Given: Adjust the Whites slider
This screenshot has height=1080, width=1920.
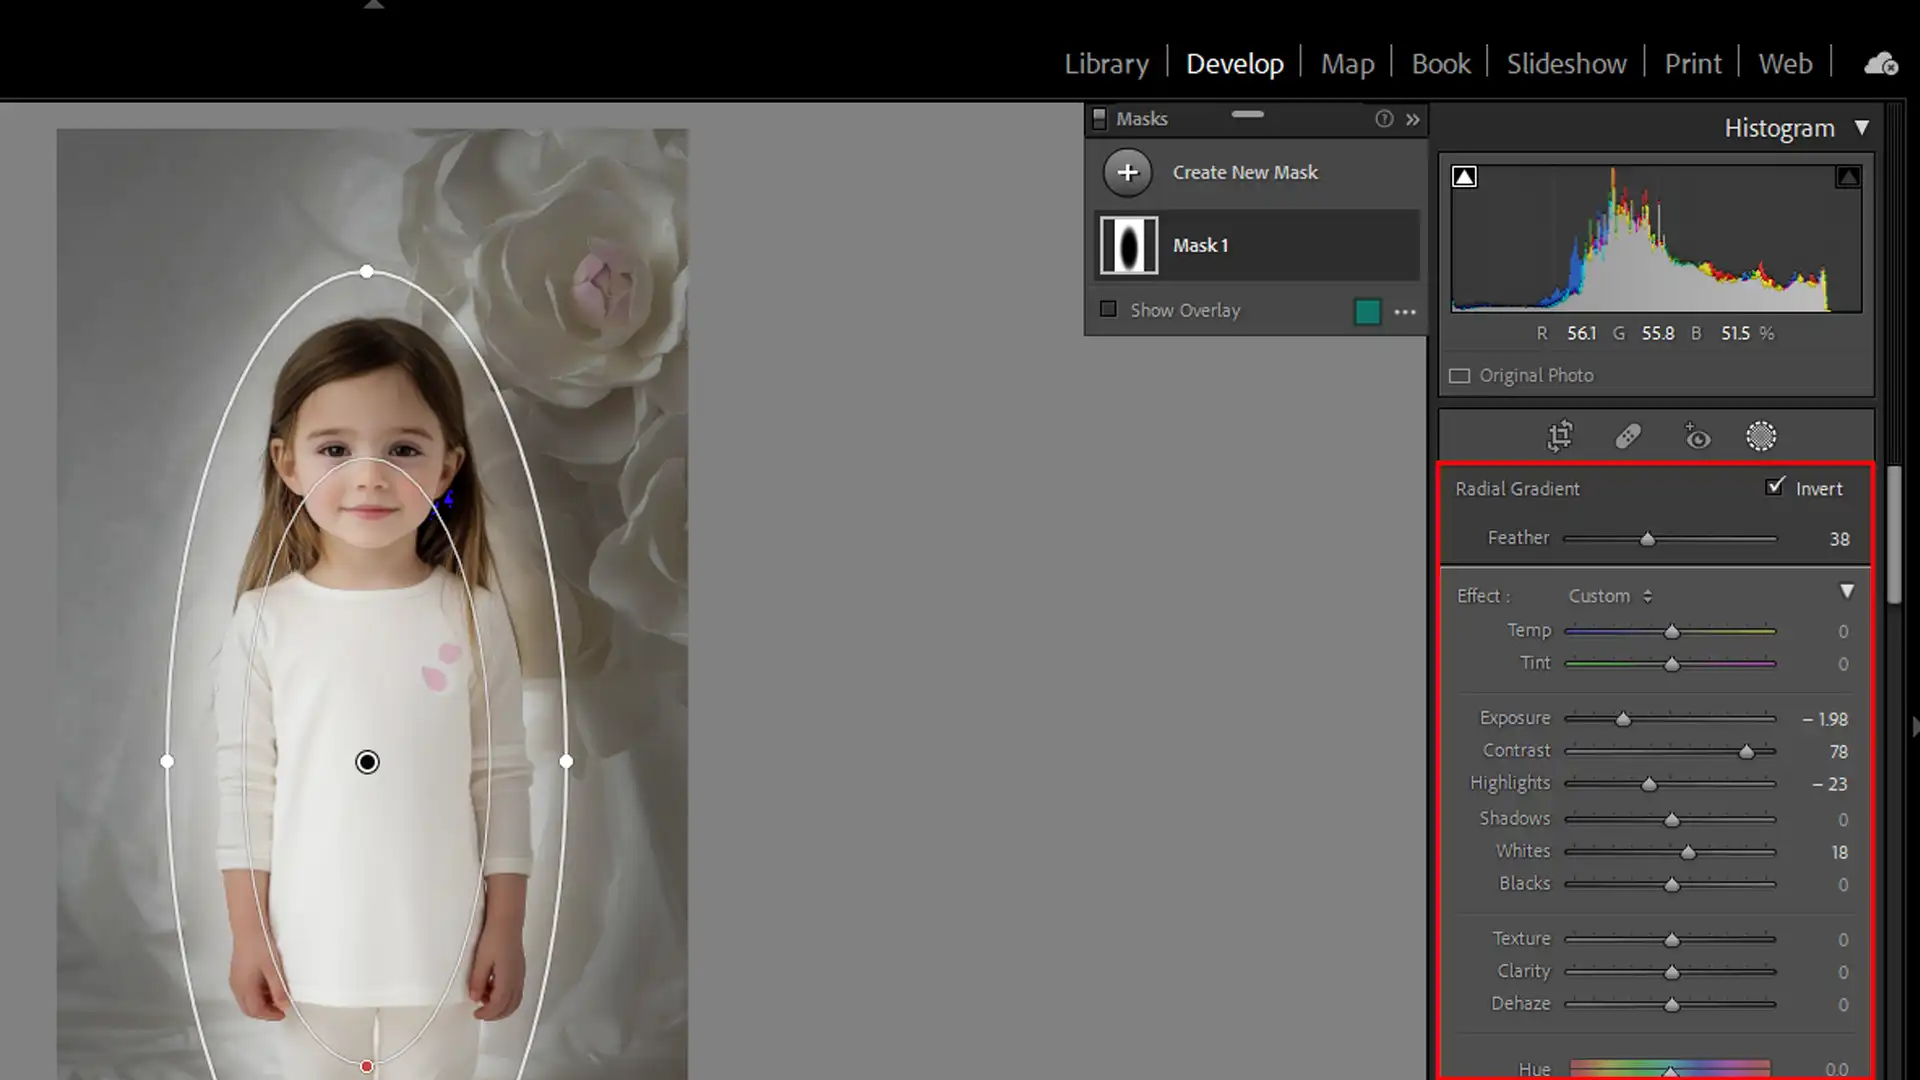Looking at the screenshot, I should pos(1670,852).
